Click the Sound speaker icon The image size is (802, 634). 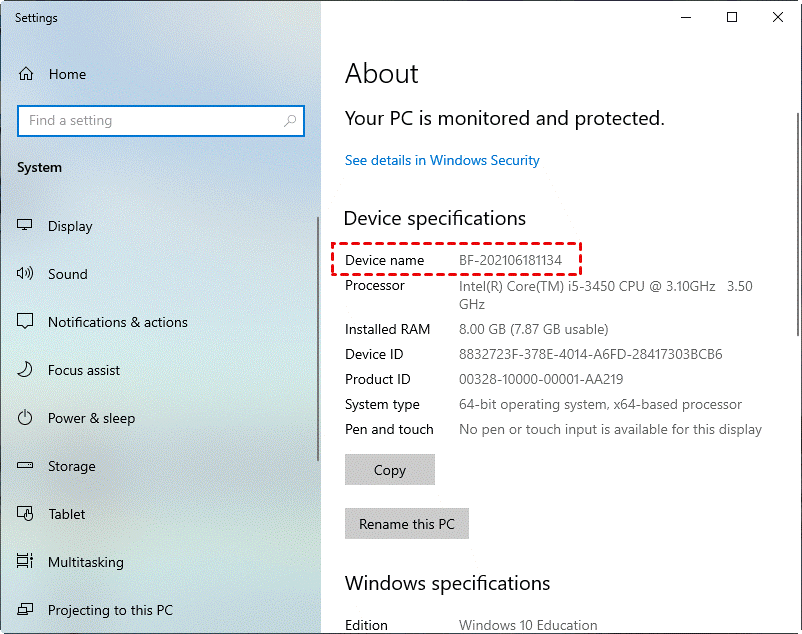pos(26,274)
